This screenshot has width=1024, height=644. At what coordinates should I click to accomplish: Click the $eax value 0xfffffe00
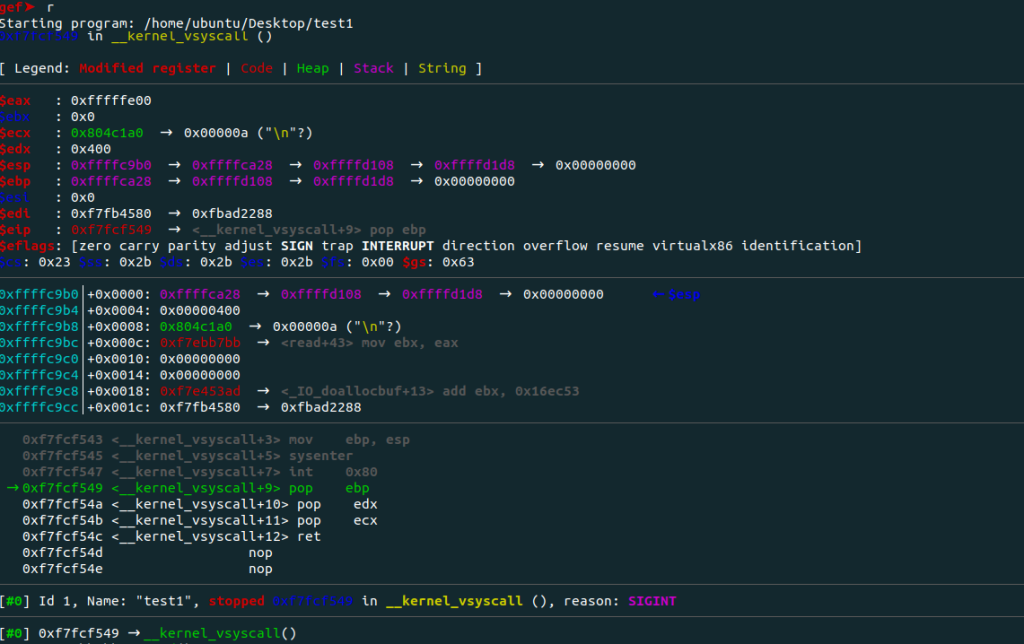click(111, 101)
